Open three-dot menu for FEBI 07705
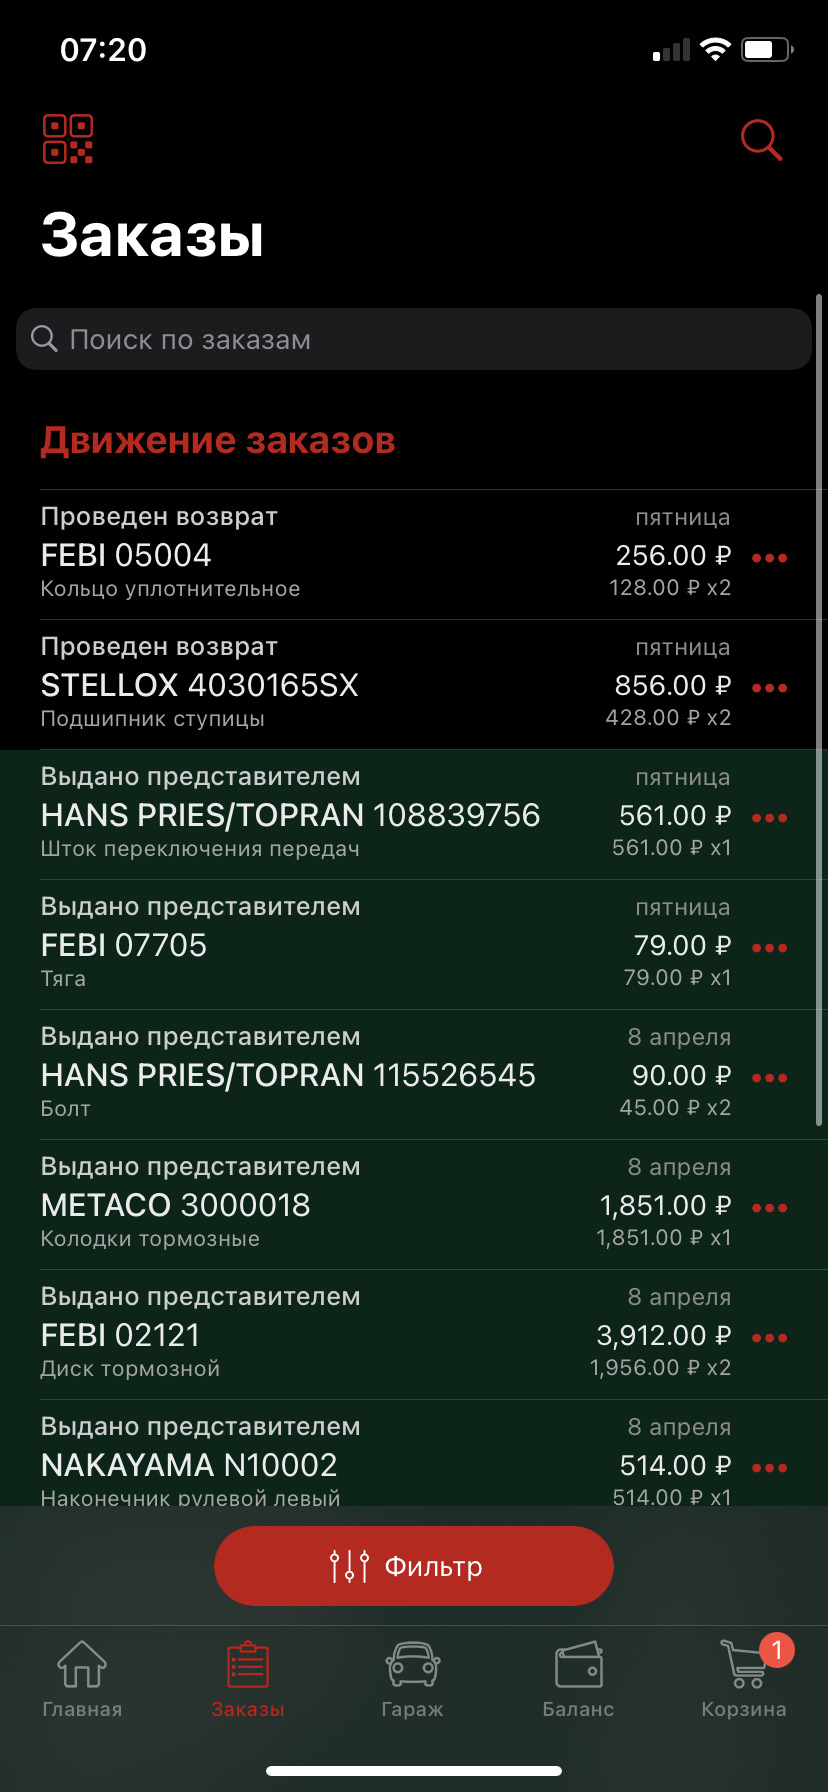The height and width of the screenshot is (1792, 828). point(769,948)
